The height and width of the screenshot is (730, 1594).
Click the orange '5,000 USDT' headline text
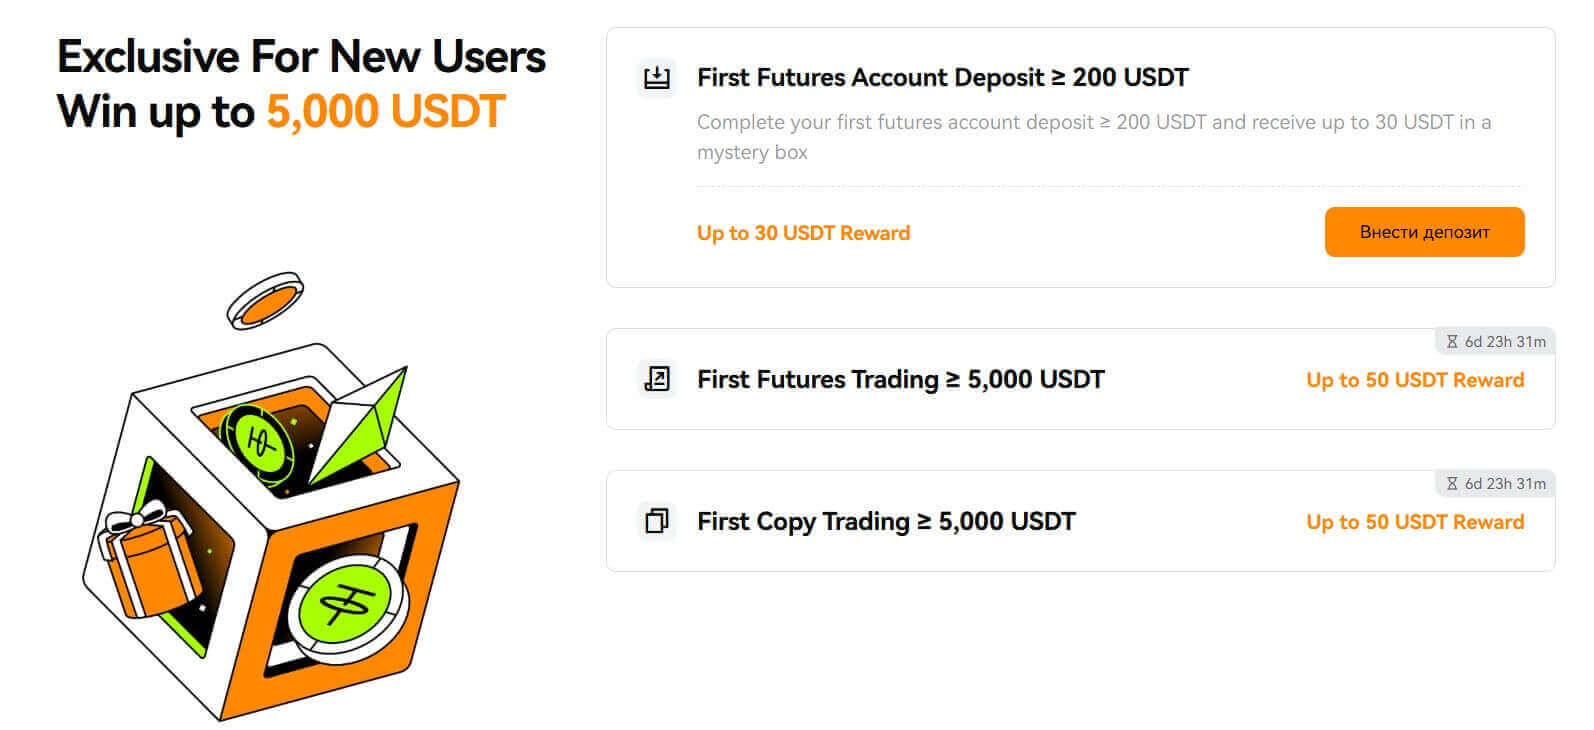pyautogui.click(x=385, y=111)
